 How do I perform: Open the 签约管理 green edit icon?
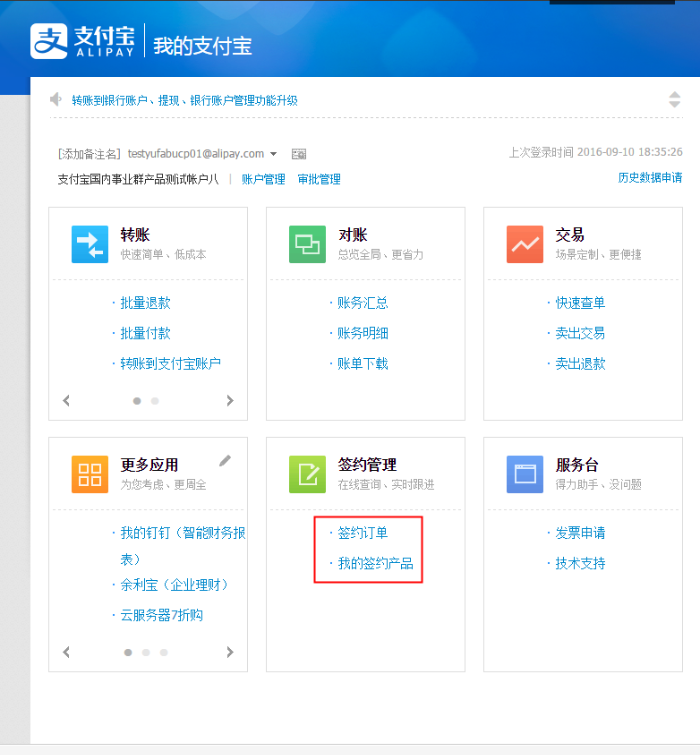click(307, 474)
